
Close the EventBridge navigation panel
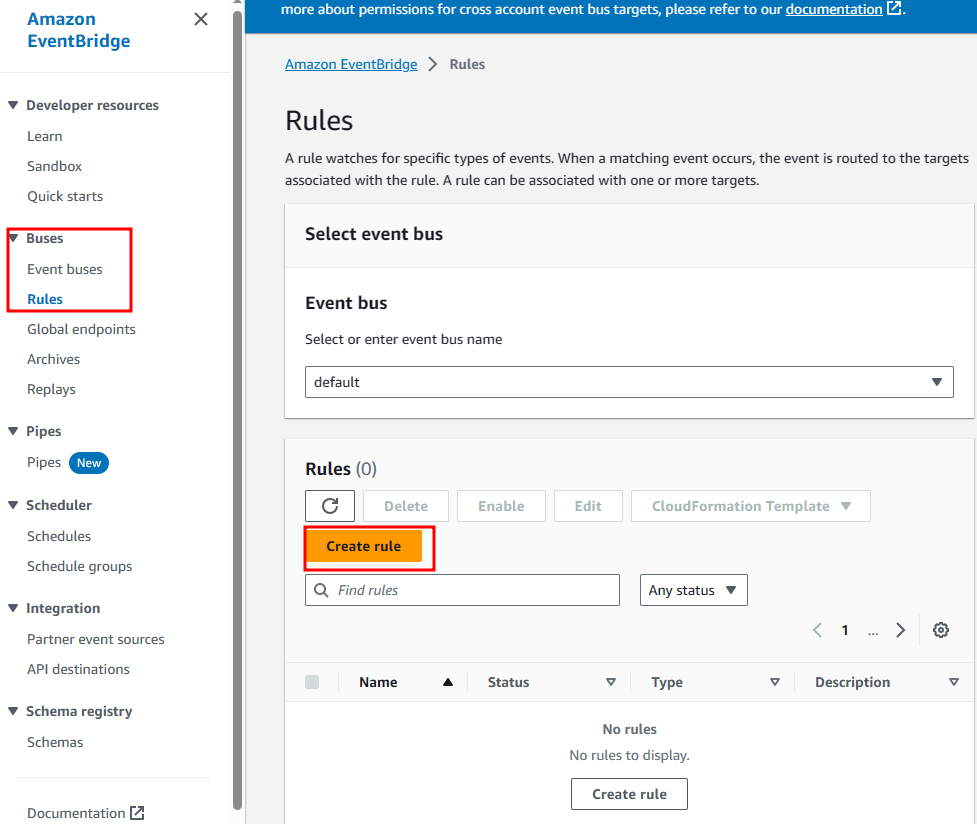(201, 19)
